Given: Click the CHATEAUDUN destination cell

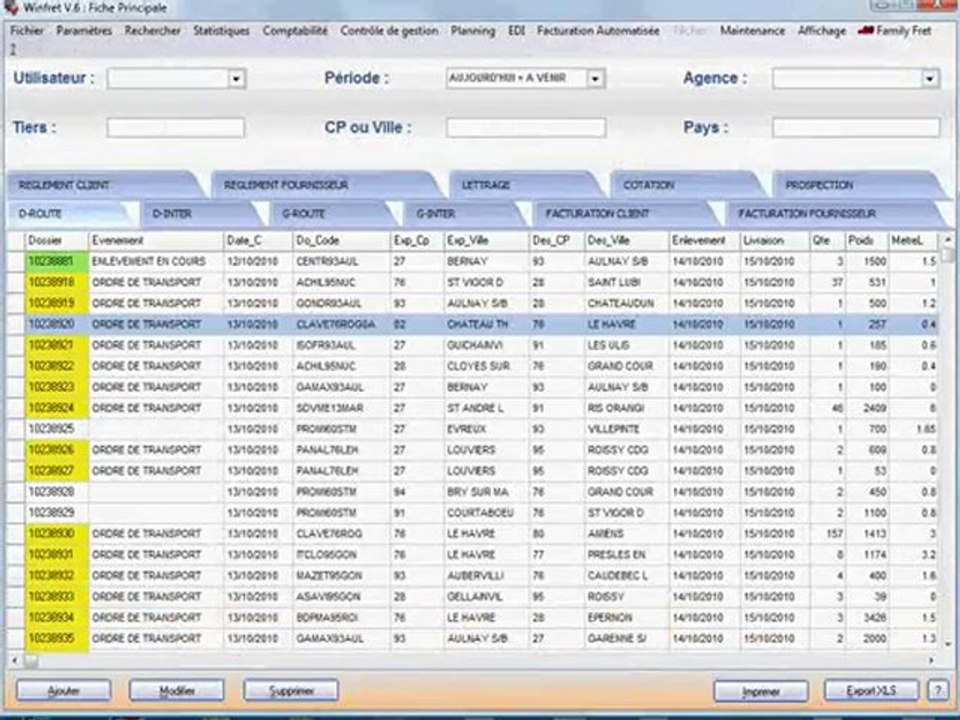Looking at the screenshot, I should 627,304.
